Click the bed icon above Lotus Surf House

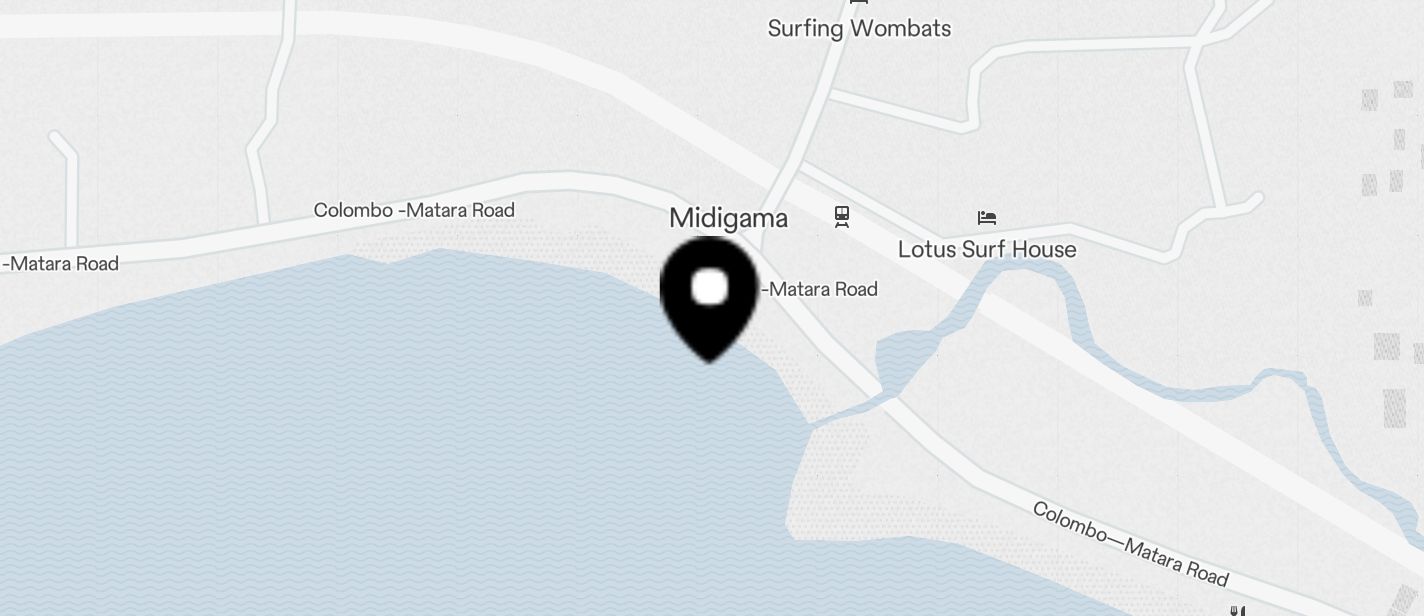click(x=987, y=217)
